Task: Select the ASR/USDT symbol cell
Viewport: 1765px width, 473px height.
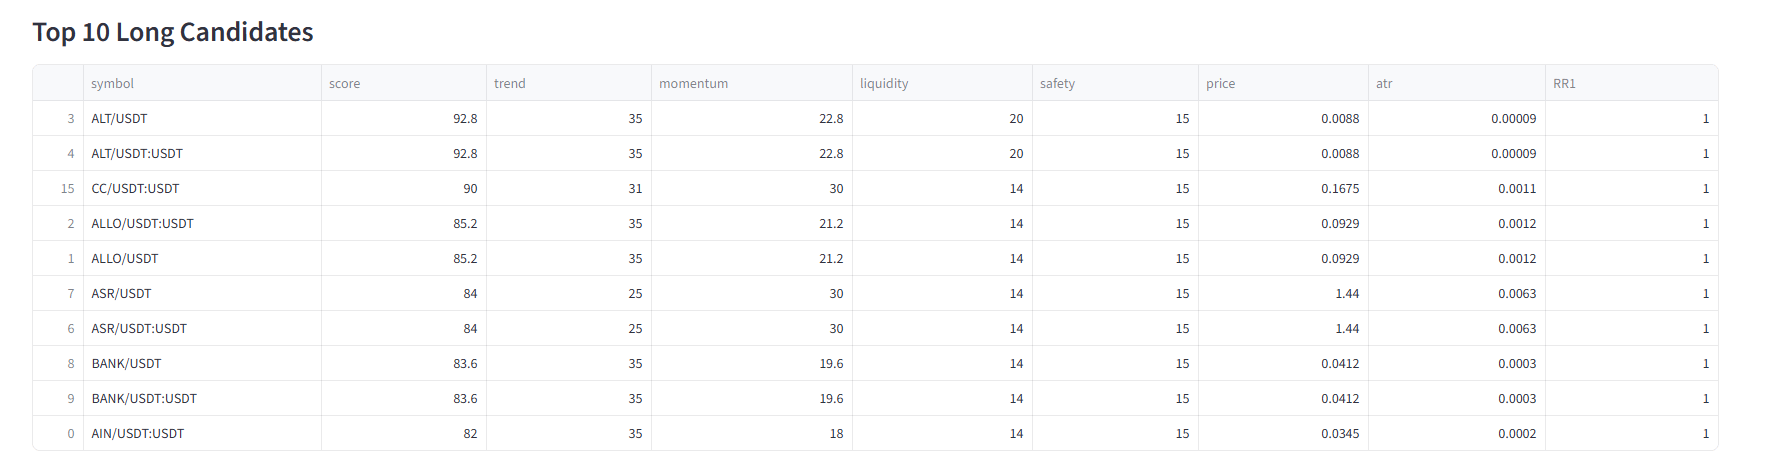Action: click(x=121, y=294)
